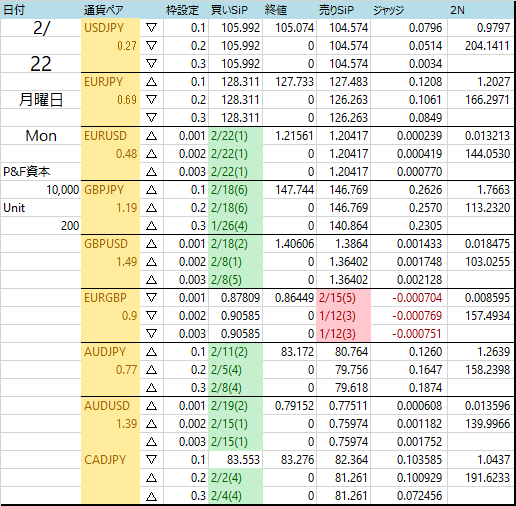
Task: Click up triangle in GBPJPY 0.3 row
Action: point(151,226)
